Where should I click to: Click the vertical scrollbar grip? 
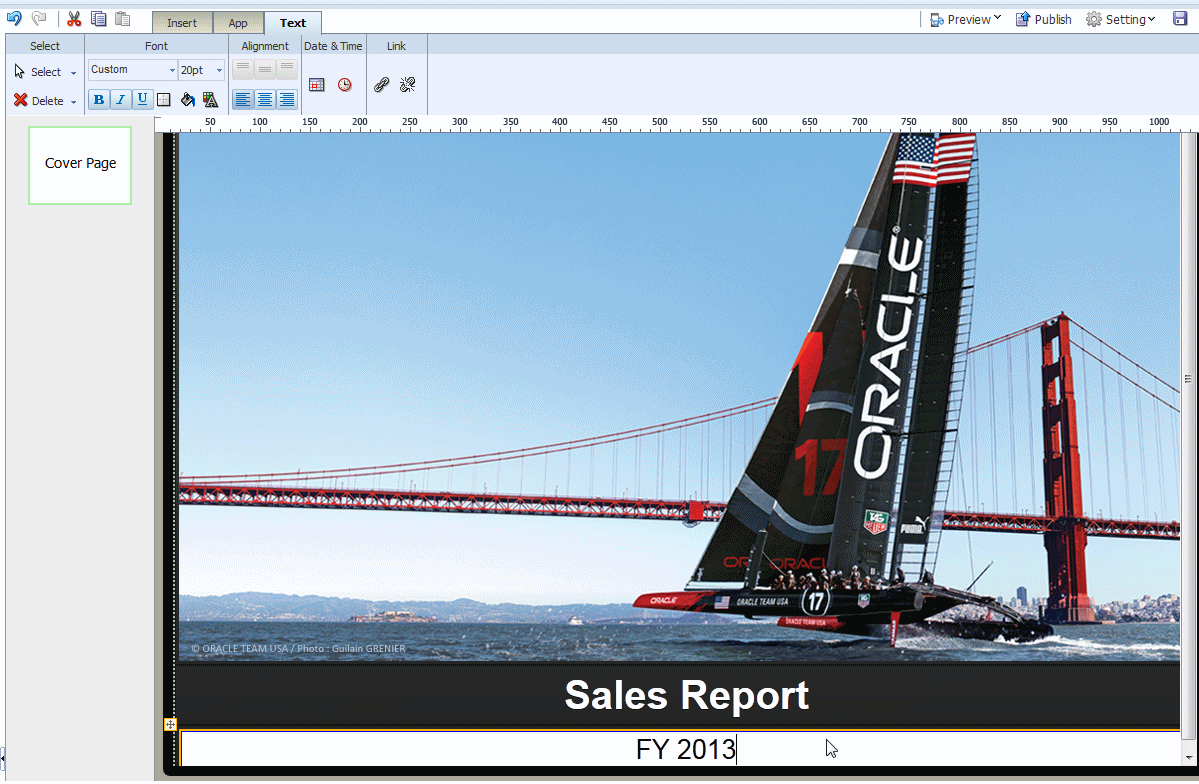tap(1188, 379)
